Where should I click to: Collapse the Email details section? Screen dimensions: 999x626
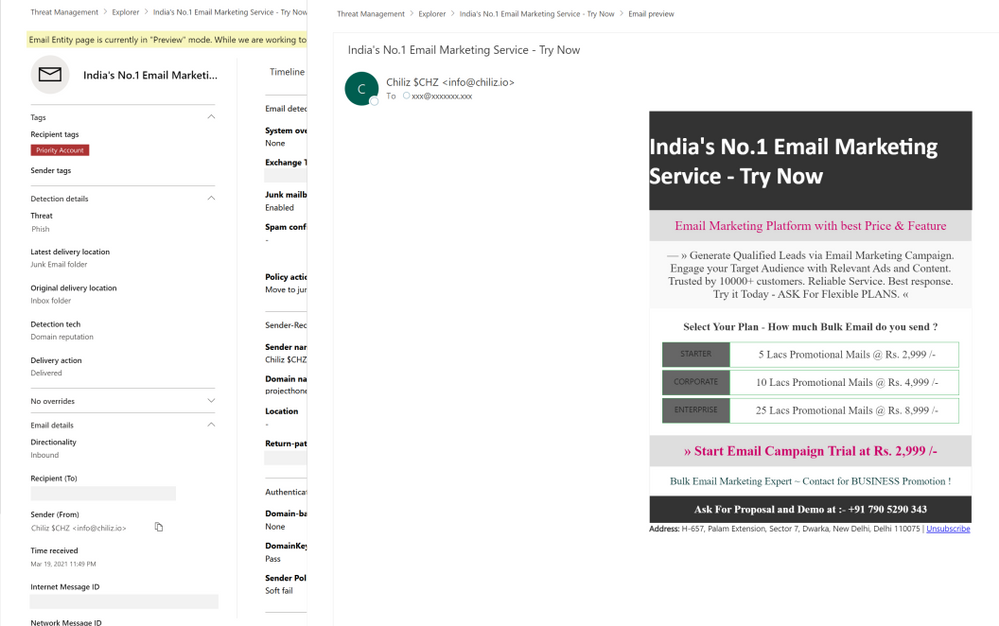[x=211, y=425]
